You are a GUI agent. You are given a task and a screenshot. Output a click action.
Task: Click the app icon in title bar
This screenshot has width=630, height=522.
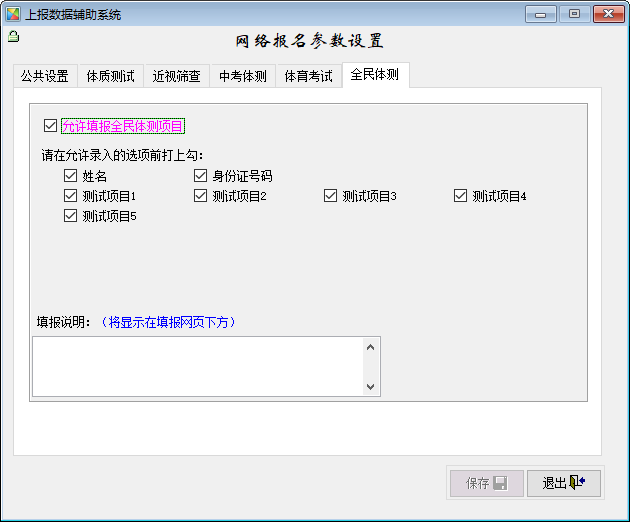coord(14,14)
